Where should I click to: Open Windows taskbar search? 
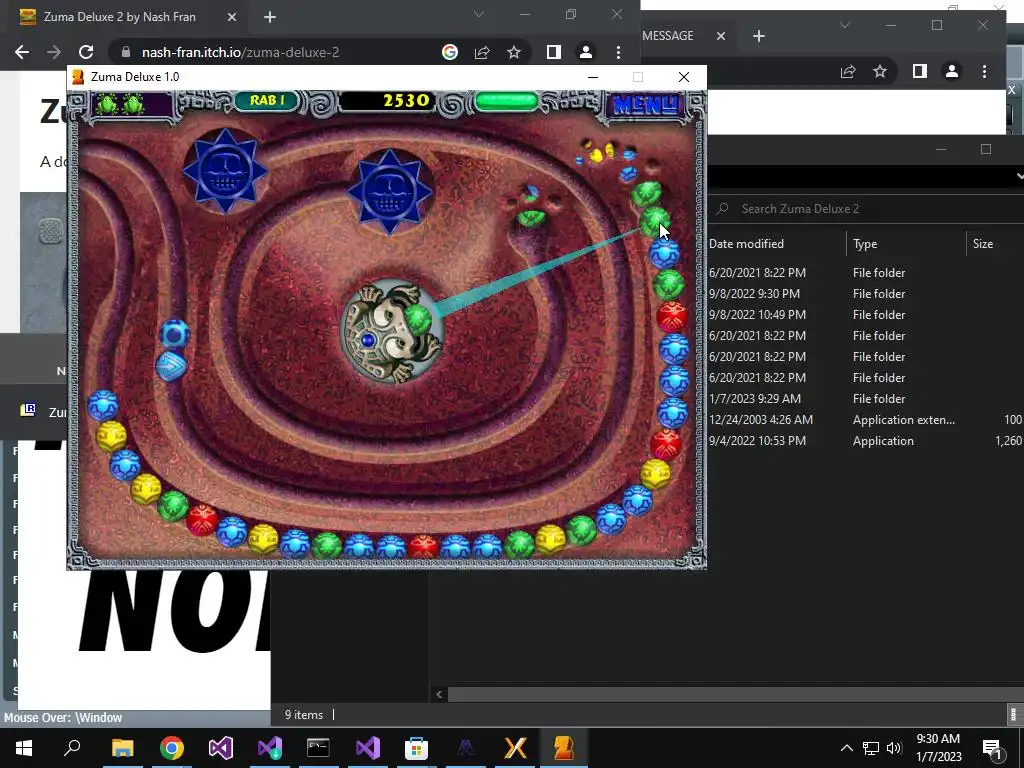[72, 748]
